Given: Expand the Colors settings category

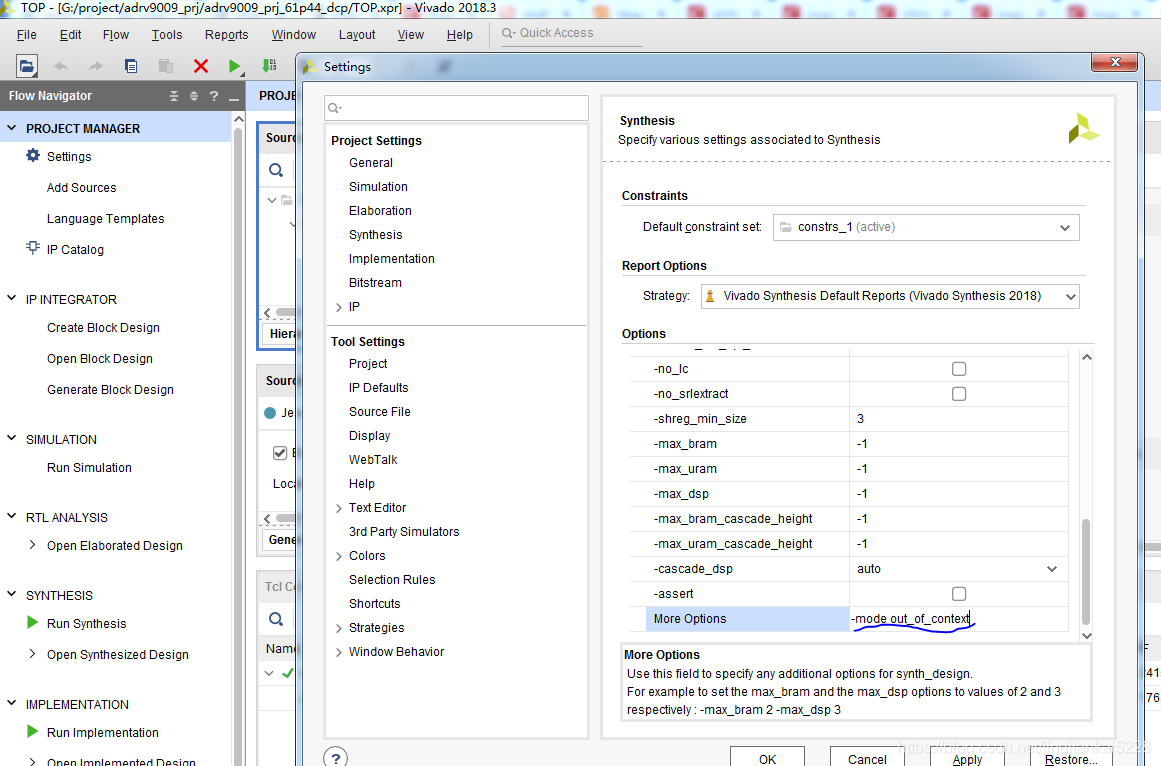Looking at the screenshot, I should tap(338, 557).
